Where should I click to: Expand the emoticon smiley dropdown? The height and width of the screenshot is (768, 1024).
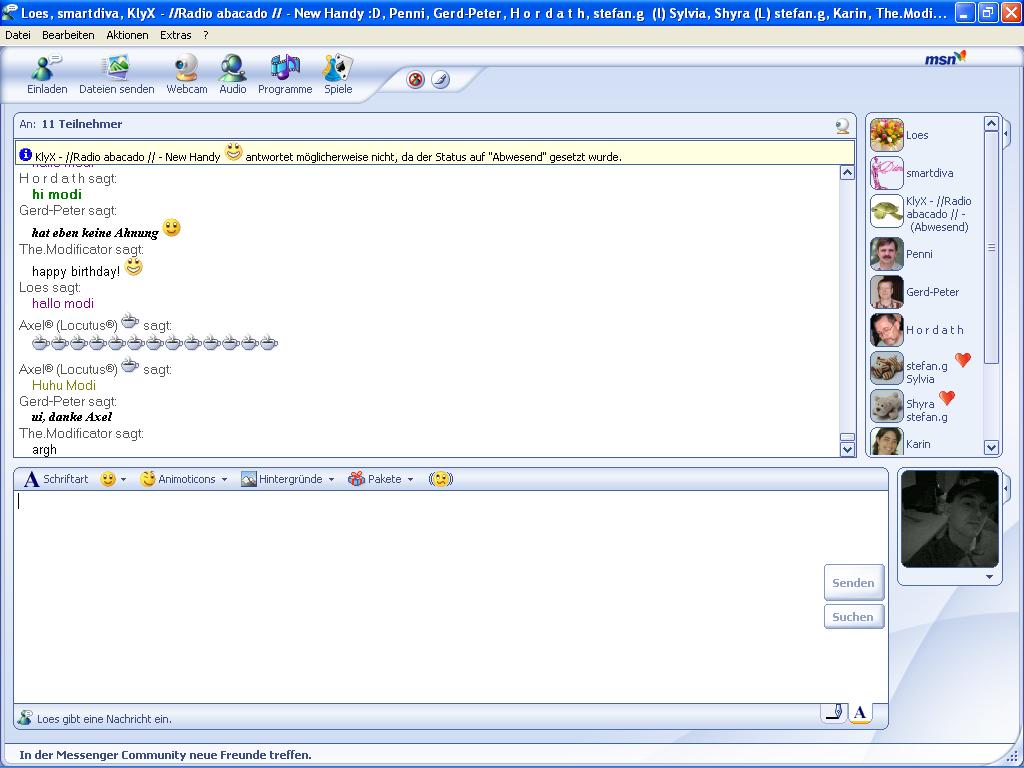pos(123,480)
